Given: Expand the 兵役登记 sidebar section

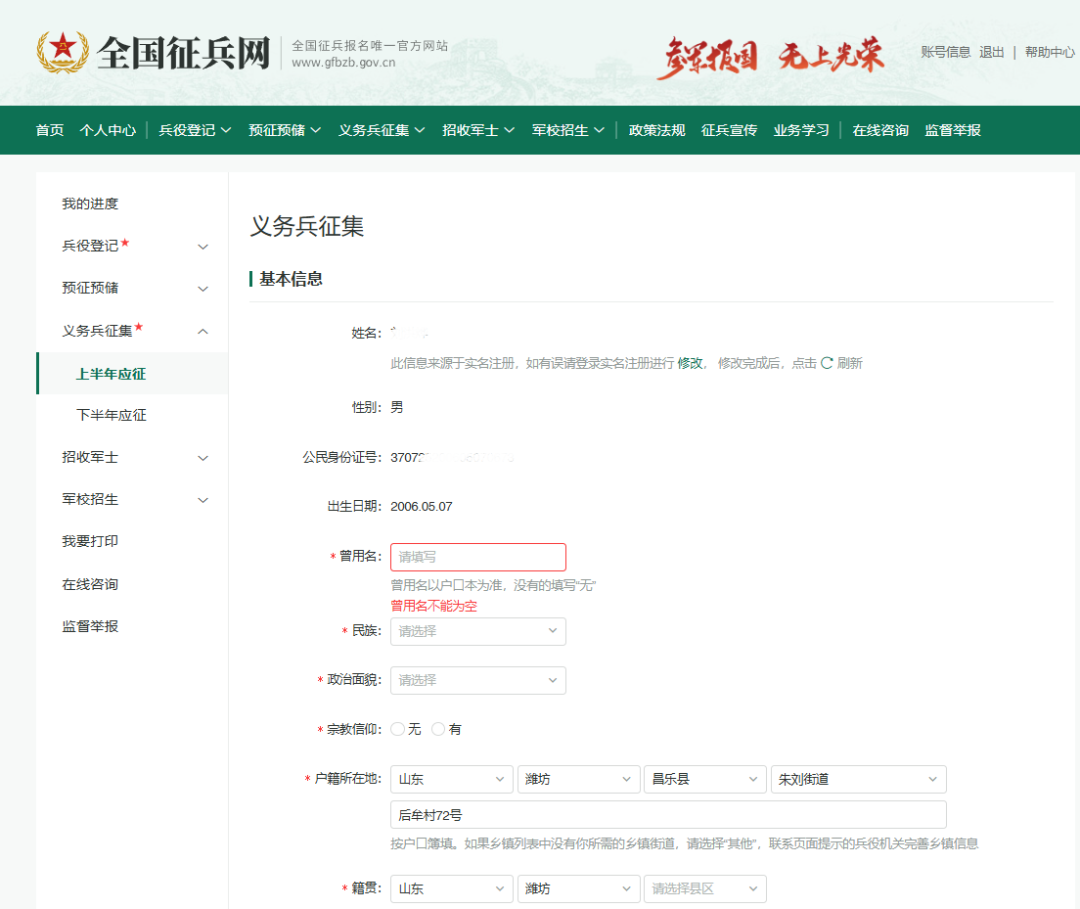Looking at the screenshot, I should pyautogui.click(x=203, y=246).
